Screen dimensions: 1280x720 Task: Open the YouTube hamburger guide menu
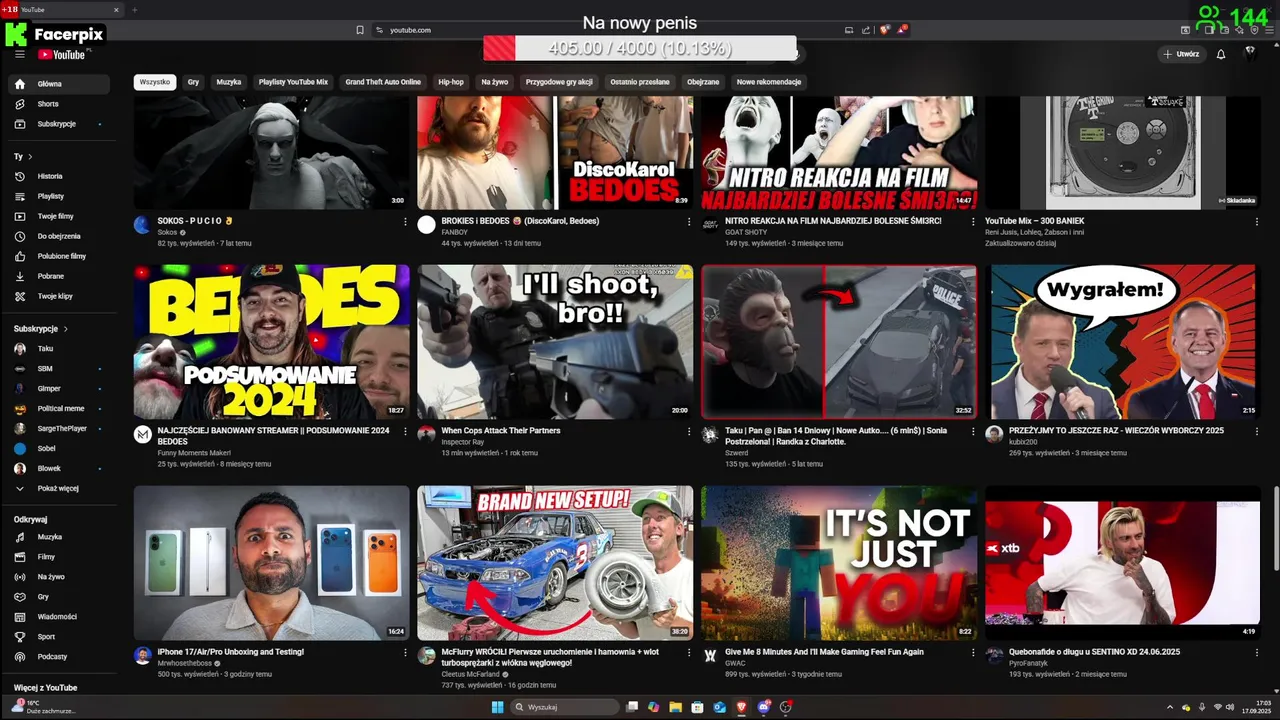click(x=19, y=54)
